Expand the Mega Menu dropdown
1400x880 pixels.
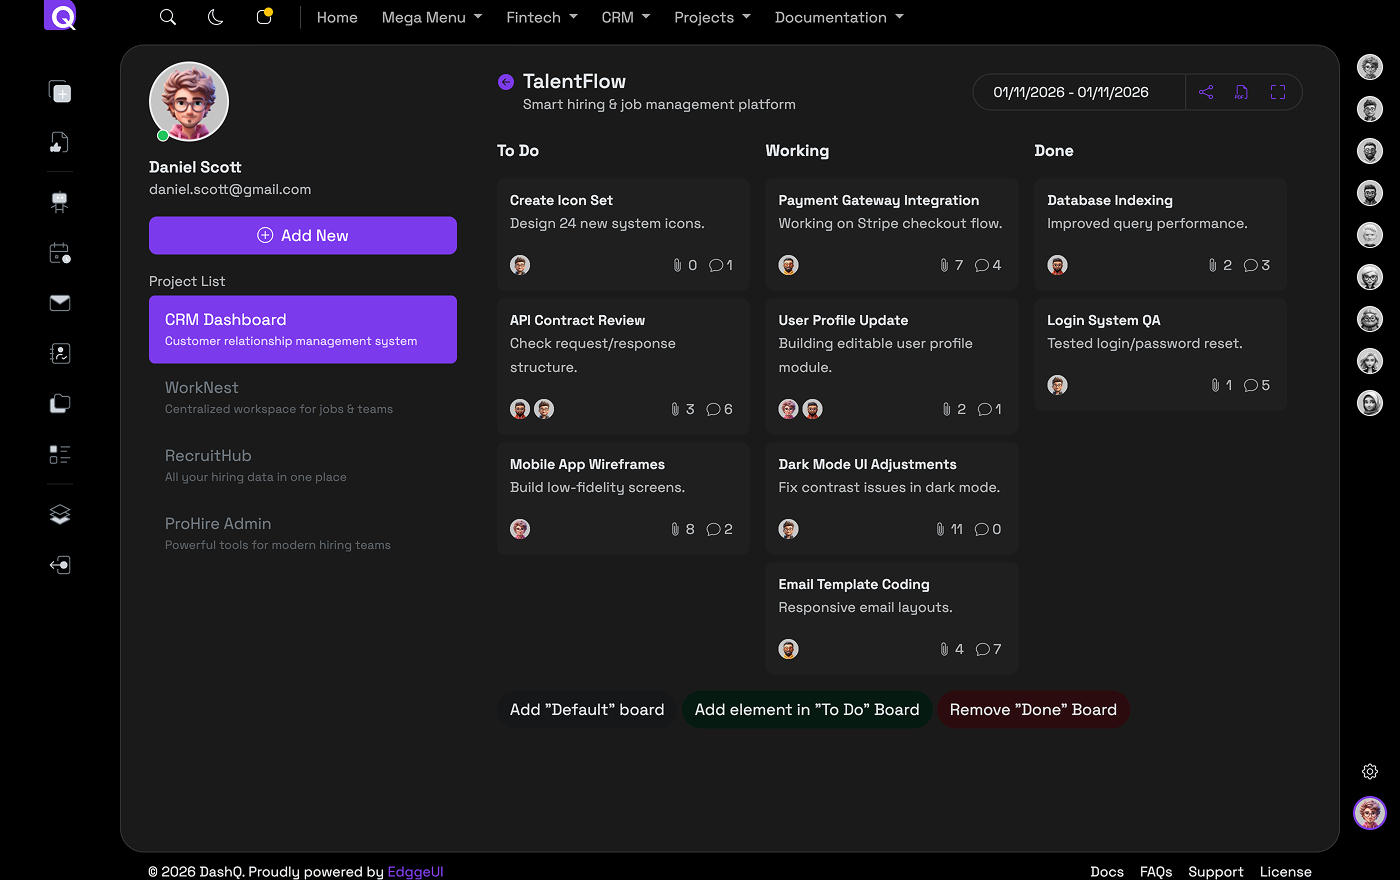click(424, 17)
